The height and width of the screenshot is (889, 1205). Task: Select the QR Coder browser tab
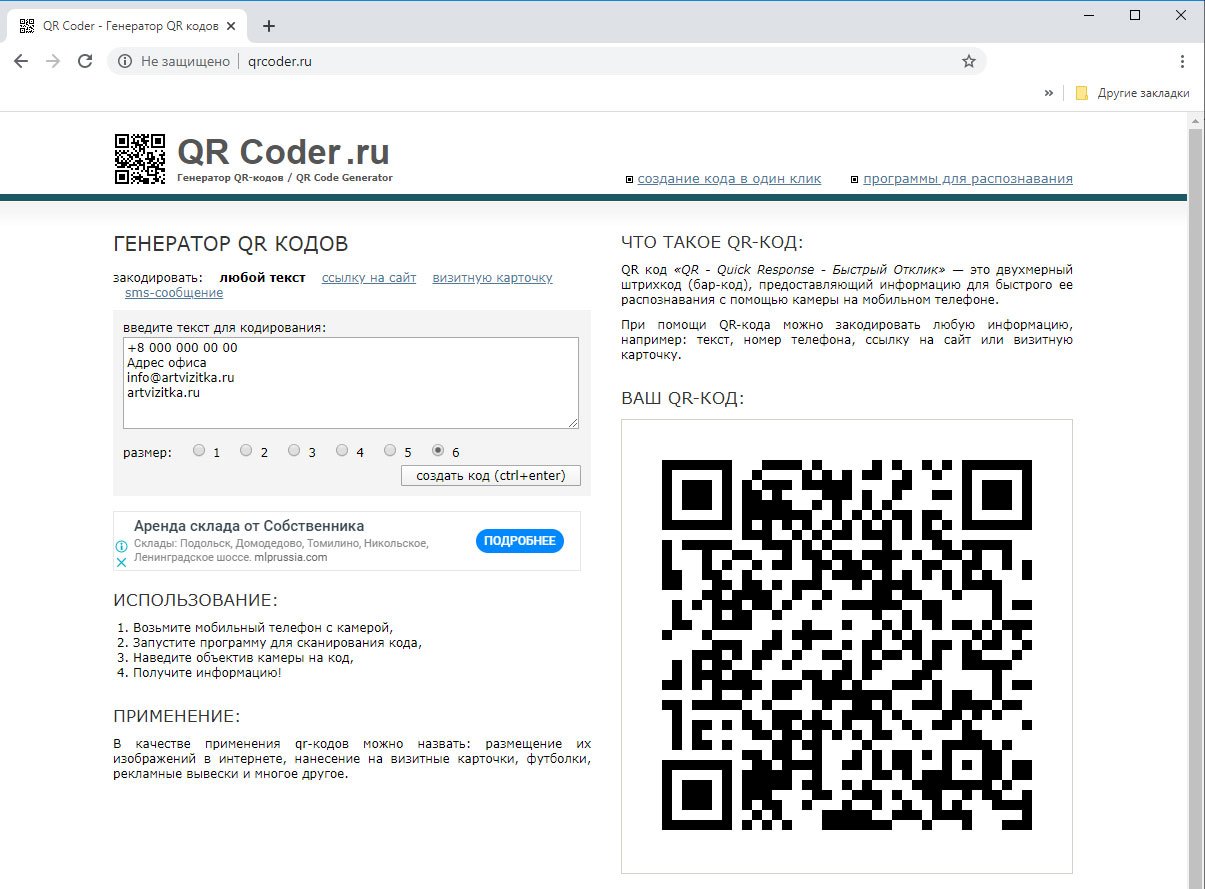[126, 26]
